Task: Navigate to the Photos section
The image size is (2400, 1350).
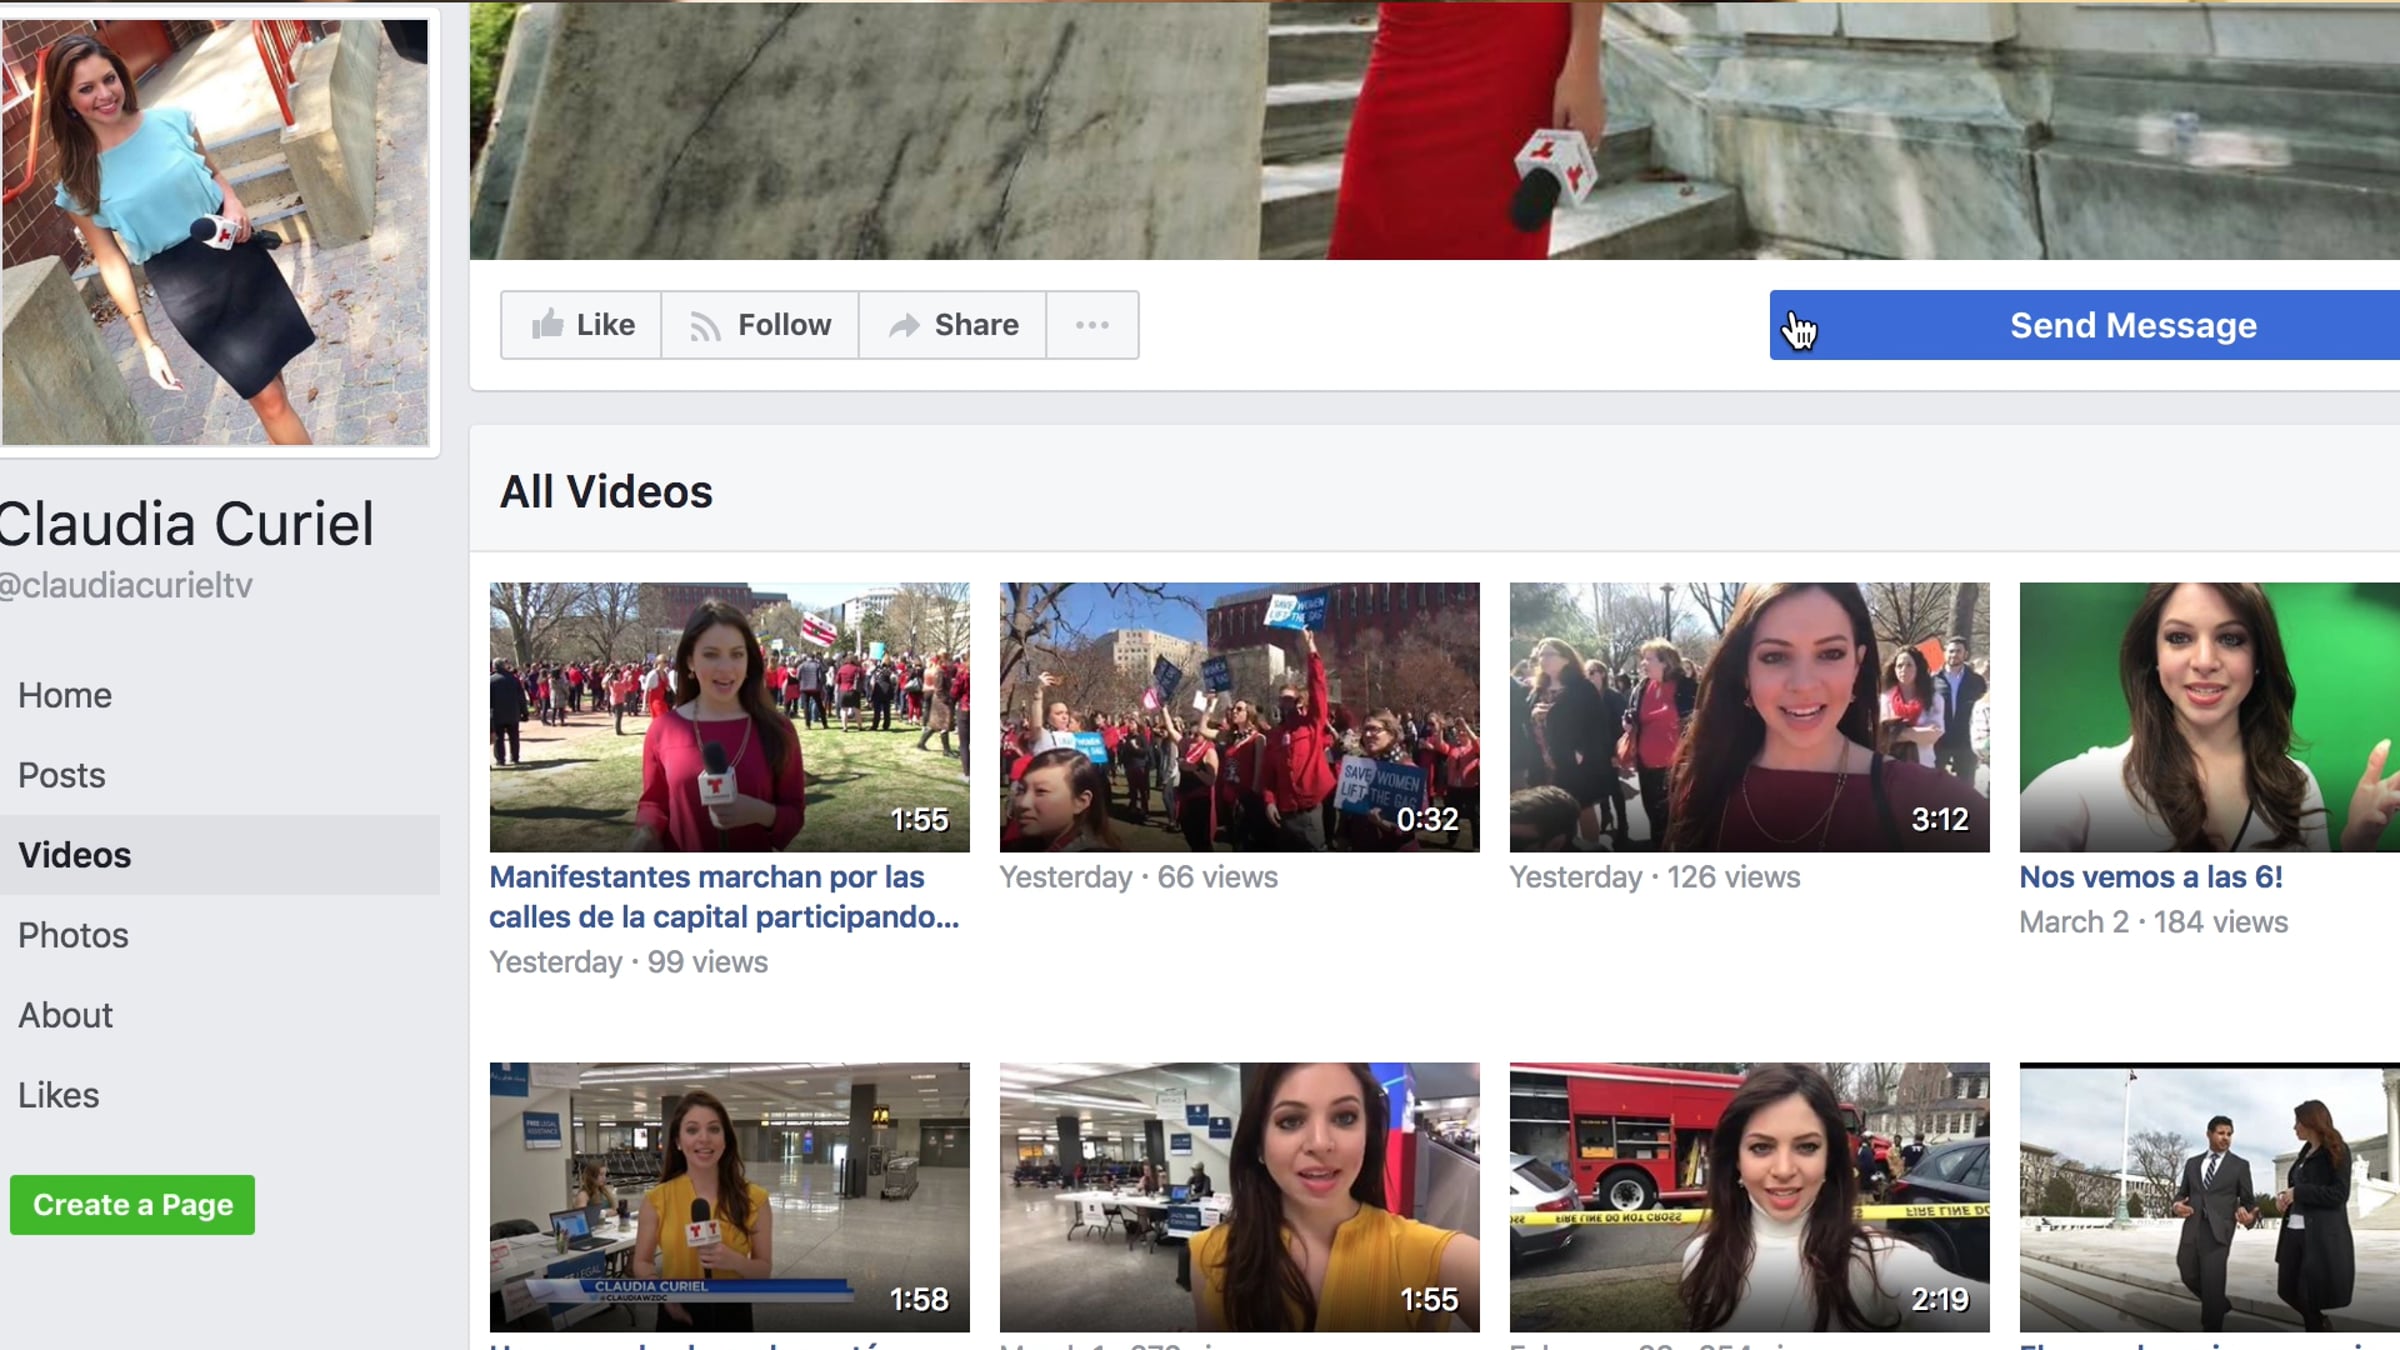Action: click(73, 935)
